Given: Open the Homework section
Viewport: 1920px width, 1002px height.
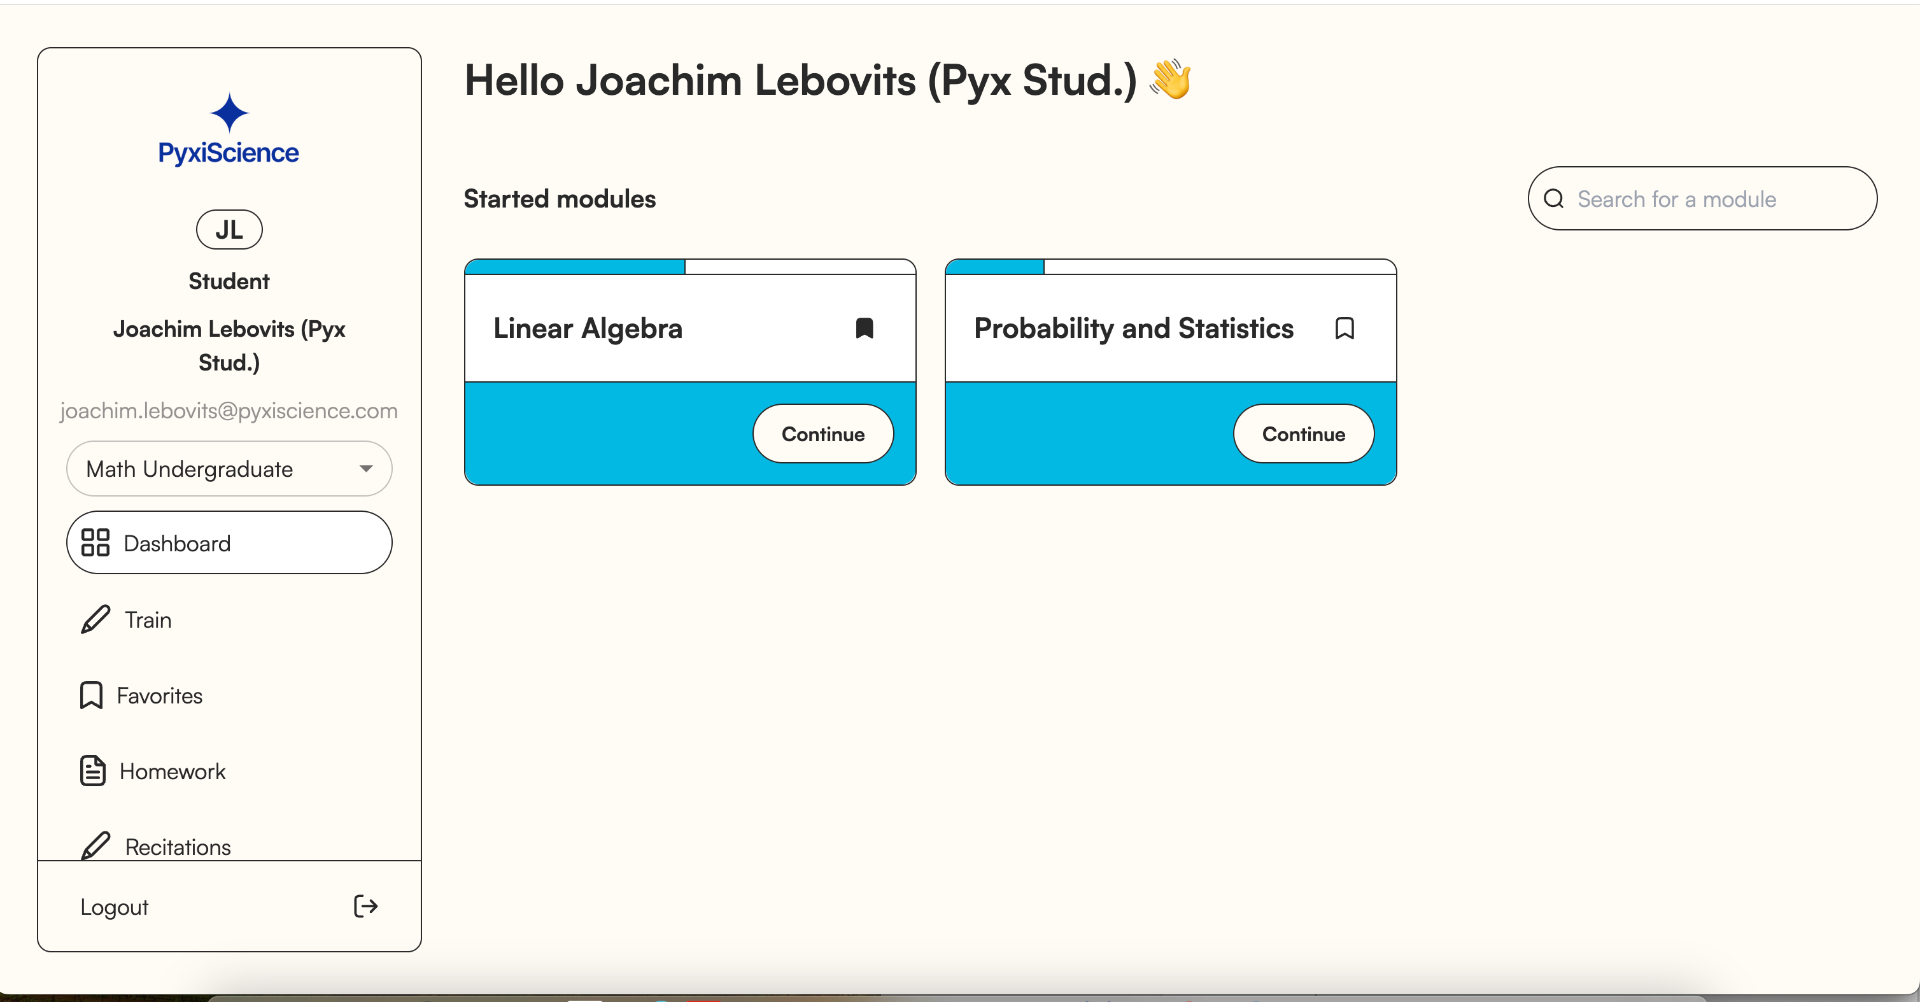Looking at the screenshot, I should (x=172, y=770).
